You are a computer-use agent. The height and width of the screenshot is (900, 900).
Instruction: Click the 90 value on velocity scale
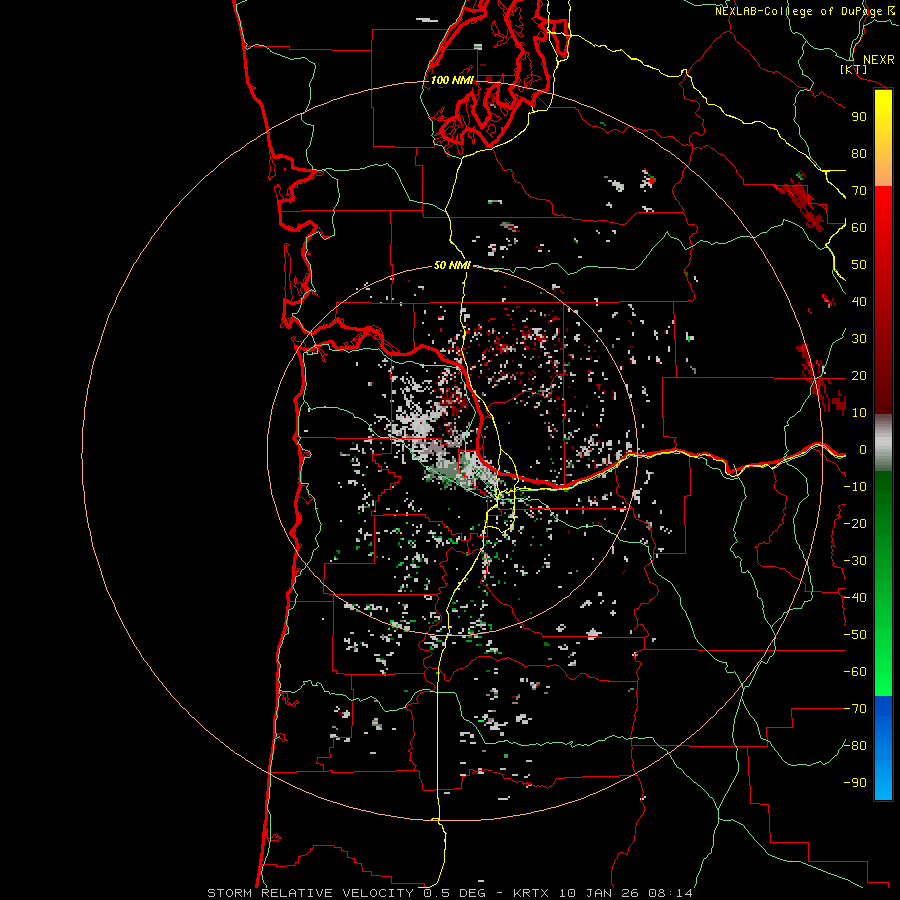[x=859, y=117]
